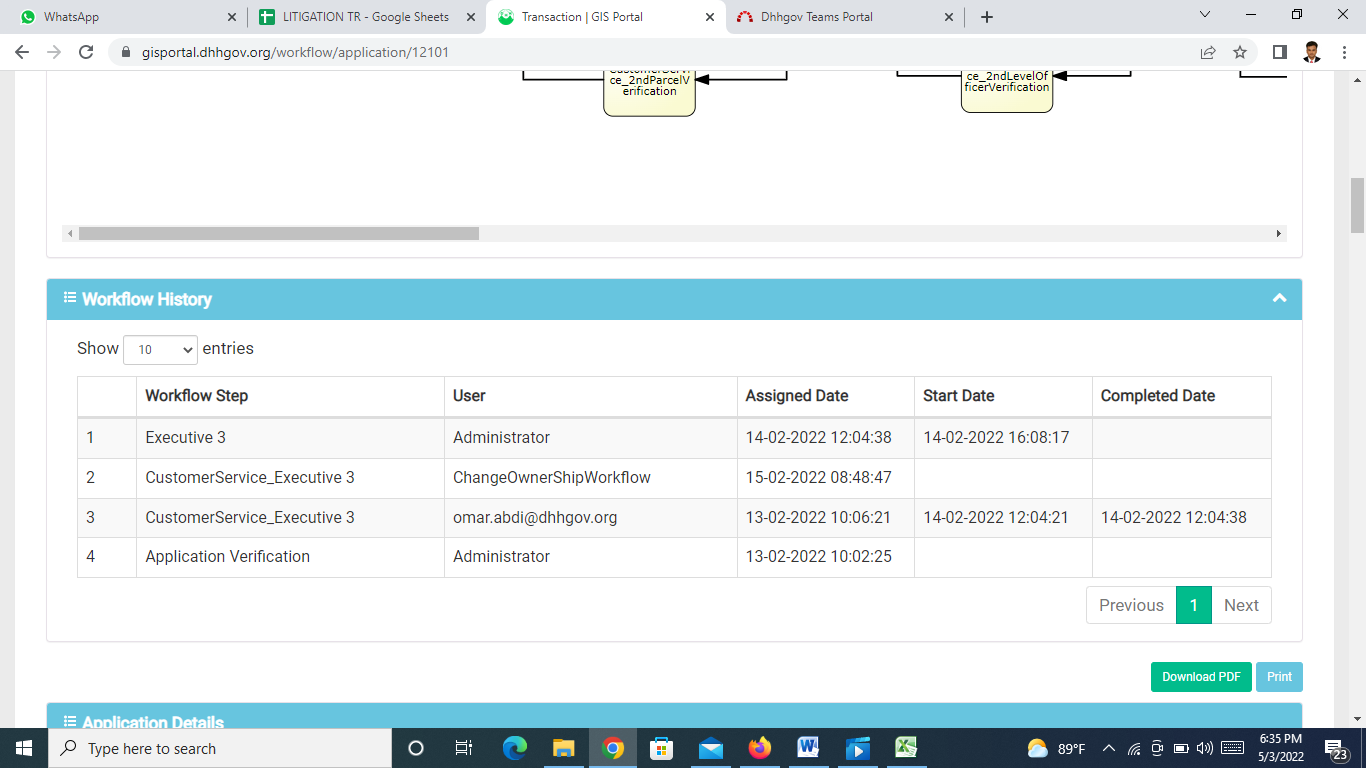The width and height of the screenshot is (1366, 768).
Task: Click the diagram horizontal scrollbar thumb
Action: [279, 234]
